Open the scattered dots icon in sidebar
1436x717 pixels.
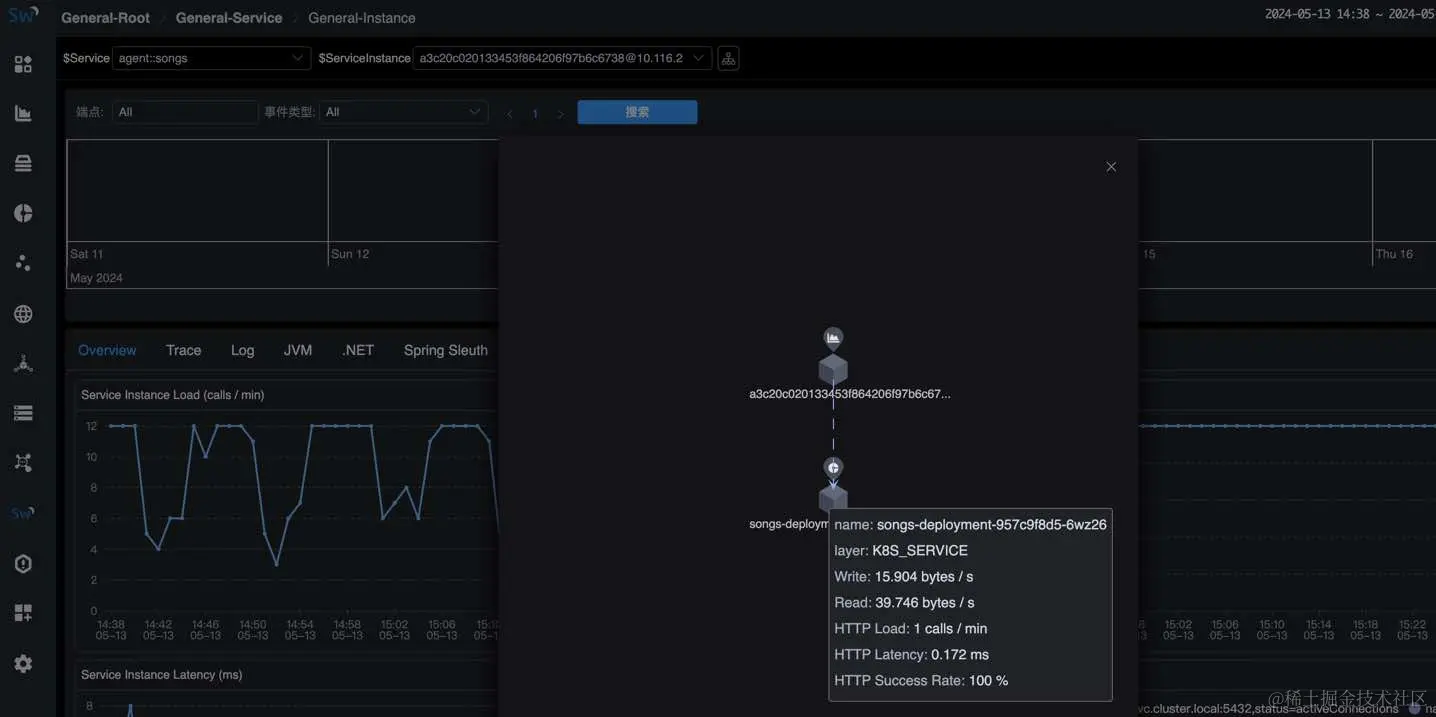point(23,263)
